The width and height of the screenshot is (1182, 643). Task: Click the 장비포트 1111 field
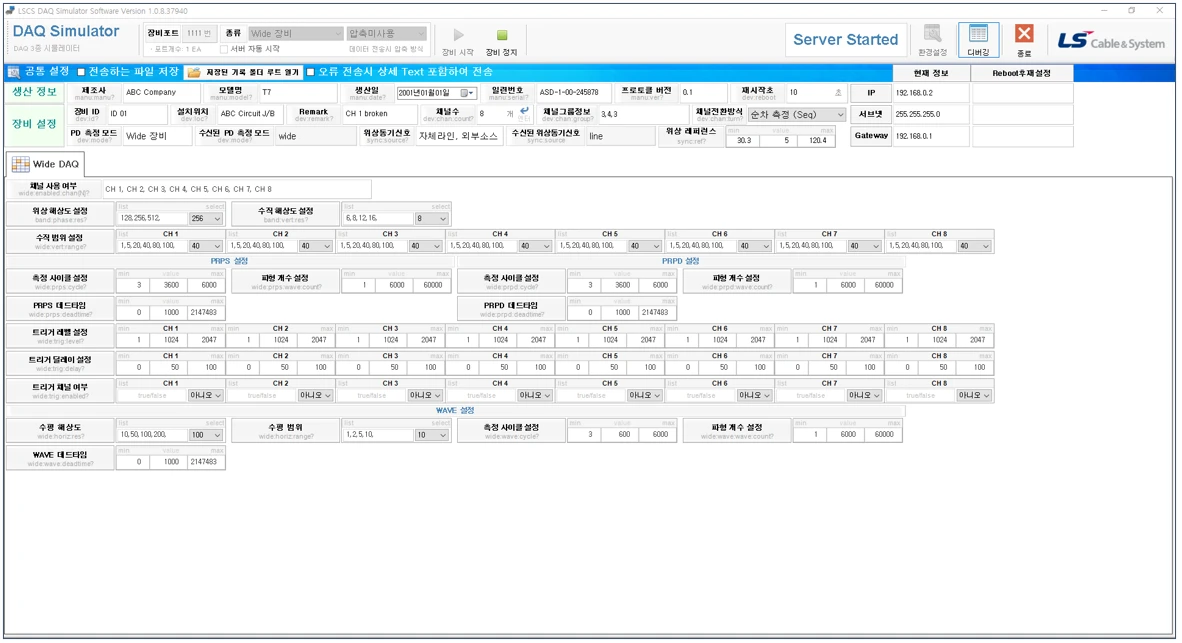(200, 33)
